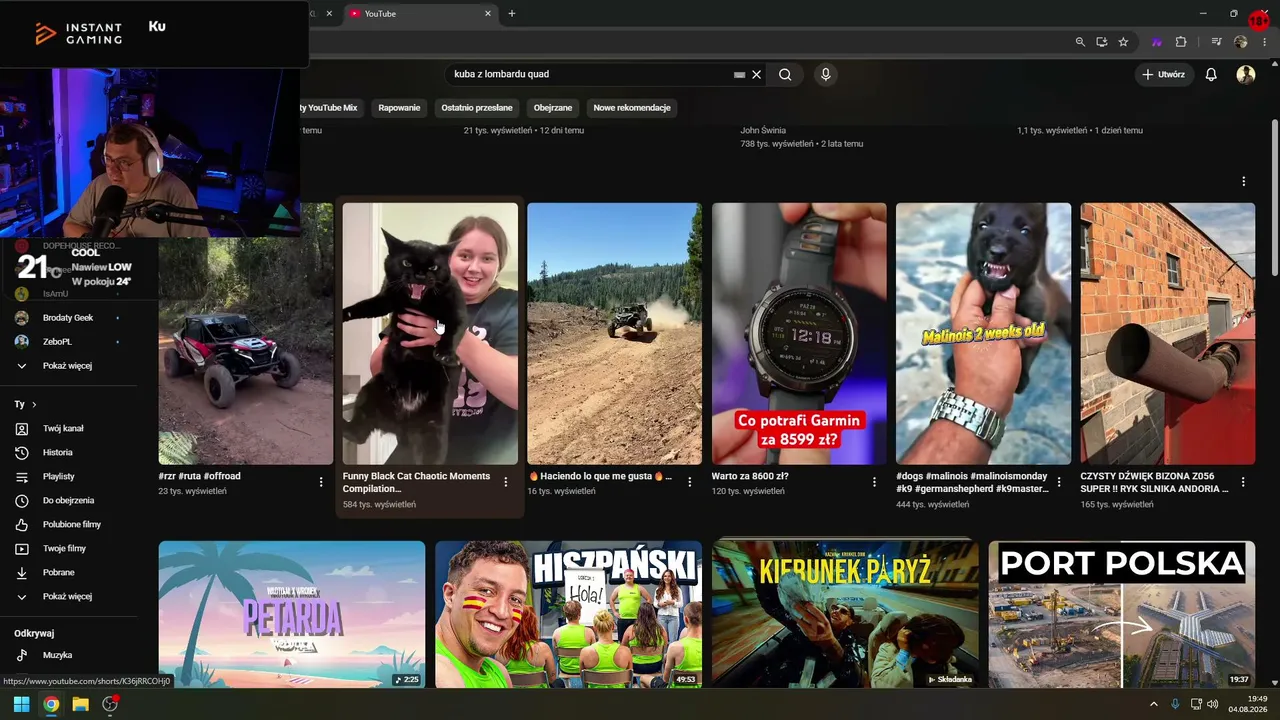Select the "YouTube Mix" filter chip
1280x720 pixels.
331,107
